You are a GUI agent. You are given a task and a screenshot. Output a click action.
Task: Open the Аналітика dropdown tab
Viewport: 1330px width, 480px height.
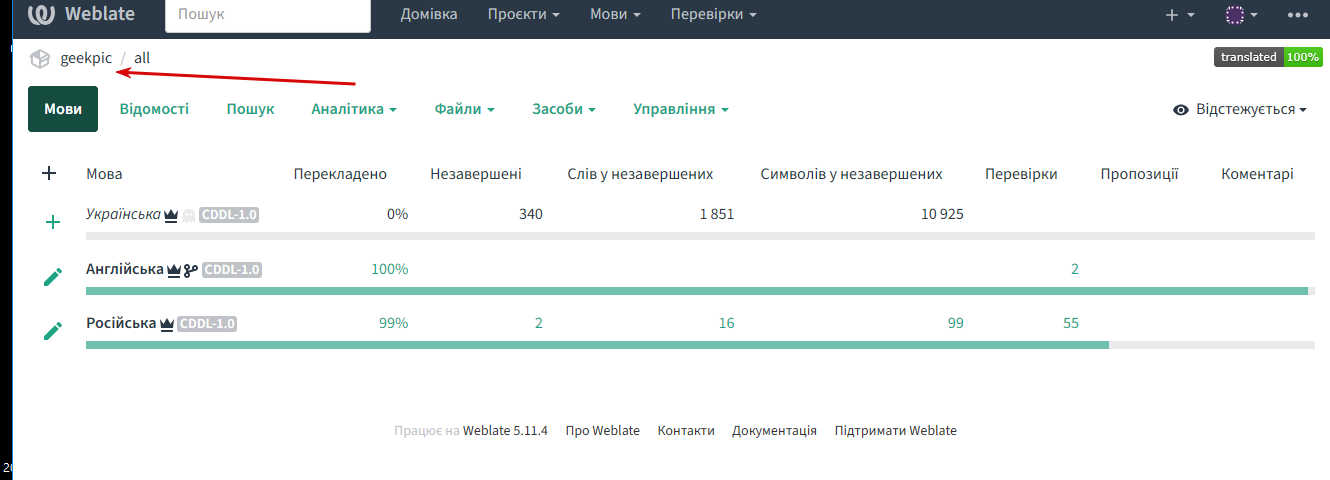click(354, 109)
